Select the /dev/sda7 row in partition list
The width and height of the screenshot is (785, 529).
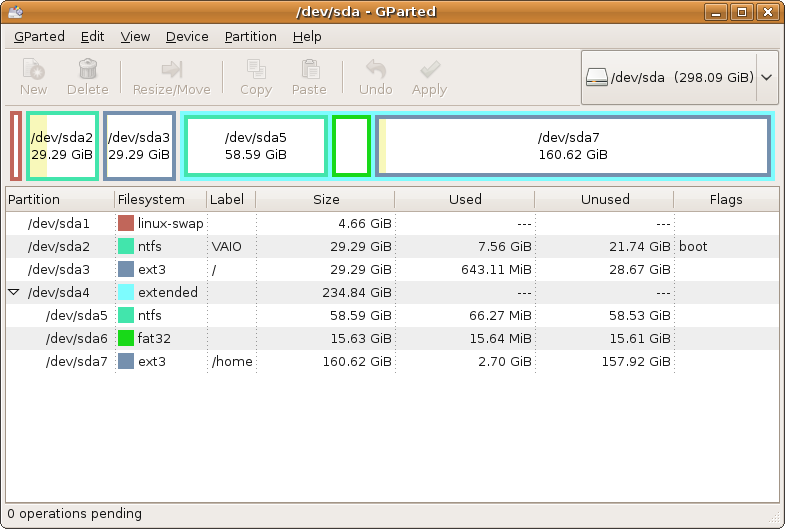point(392,361)
